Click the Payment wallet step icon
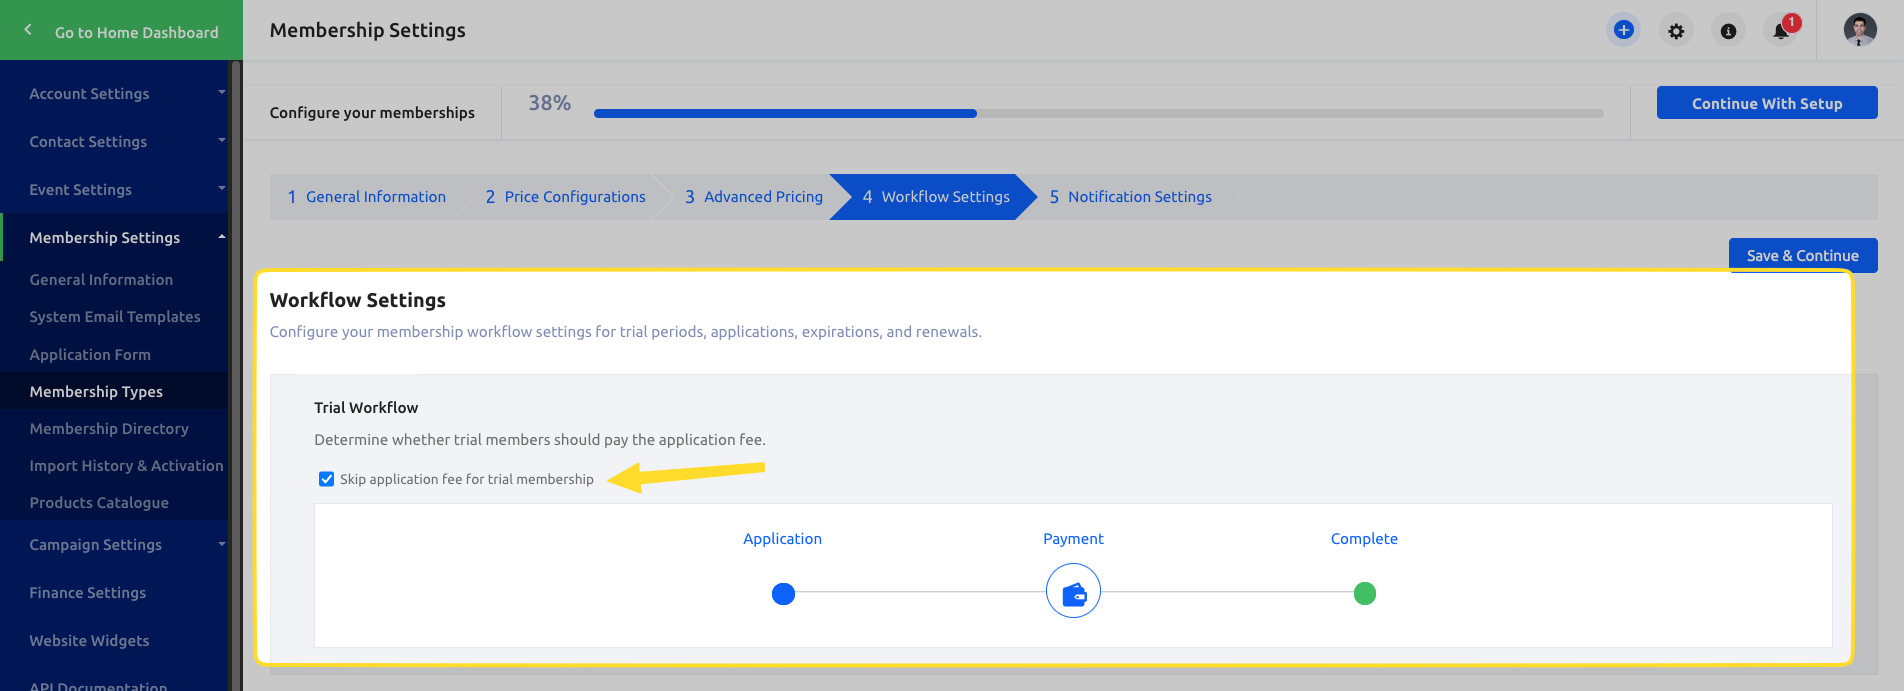Screen dimensions: 1904x691 1073,591
